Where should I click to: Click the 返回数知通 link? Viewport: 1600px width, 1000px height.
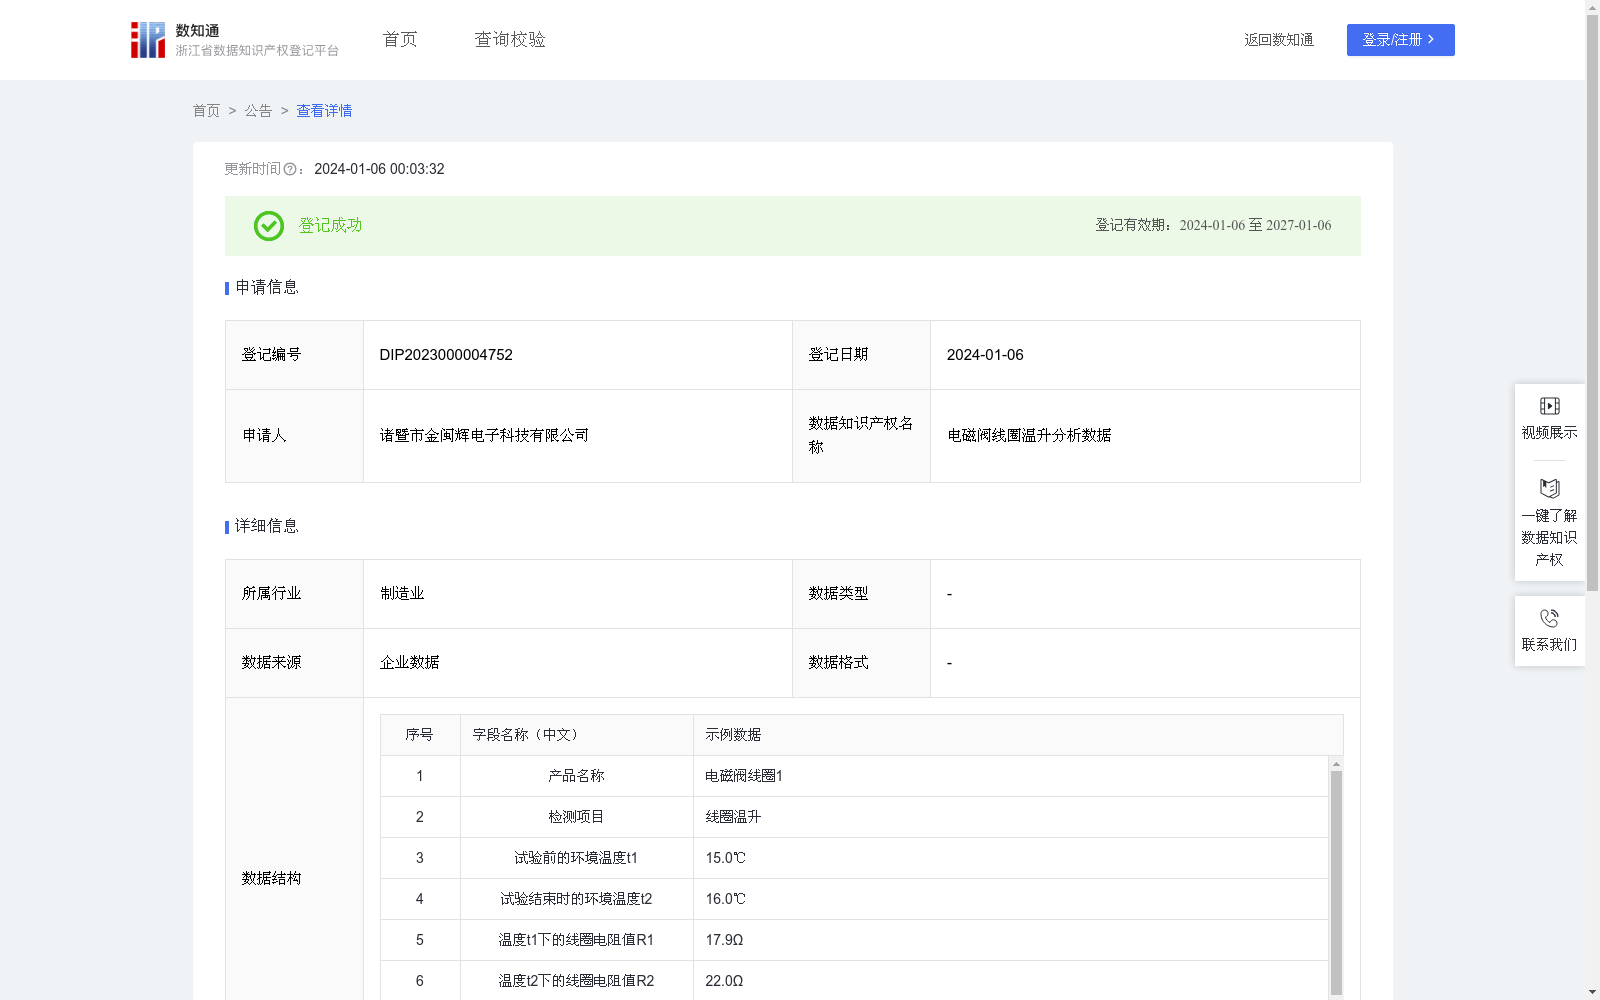1279,40
